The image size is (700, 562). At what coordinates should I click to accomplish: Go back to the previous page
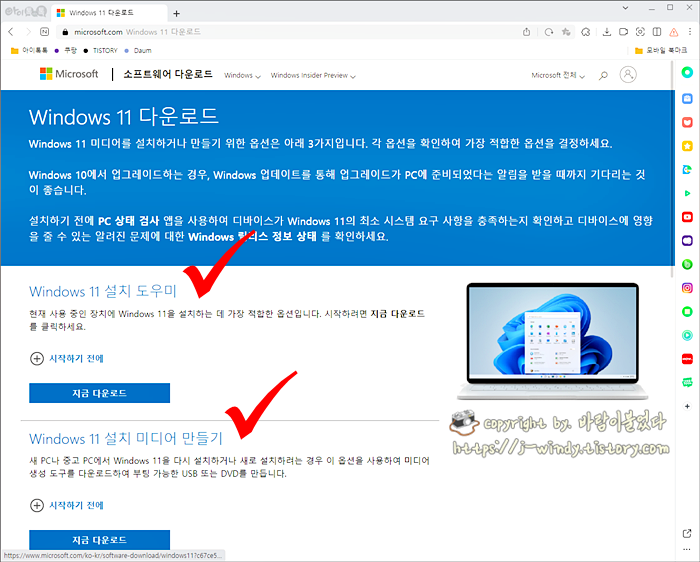coord(11,32)
